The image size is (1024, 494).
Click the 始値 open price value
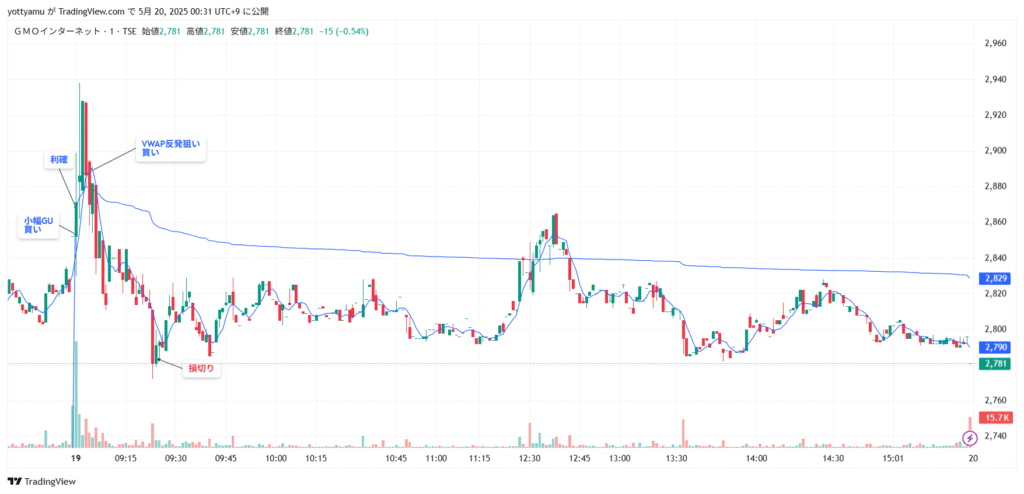(170, 31)
